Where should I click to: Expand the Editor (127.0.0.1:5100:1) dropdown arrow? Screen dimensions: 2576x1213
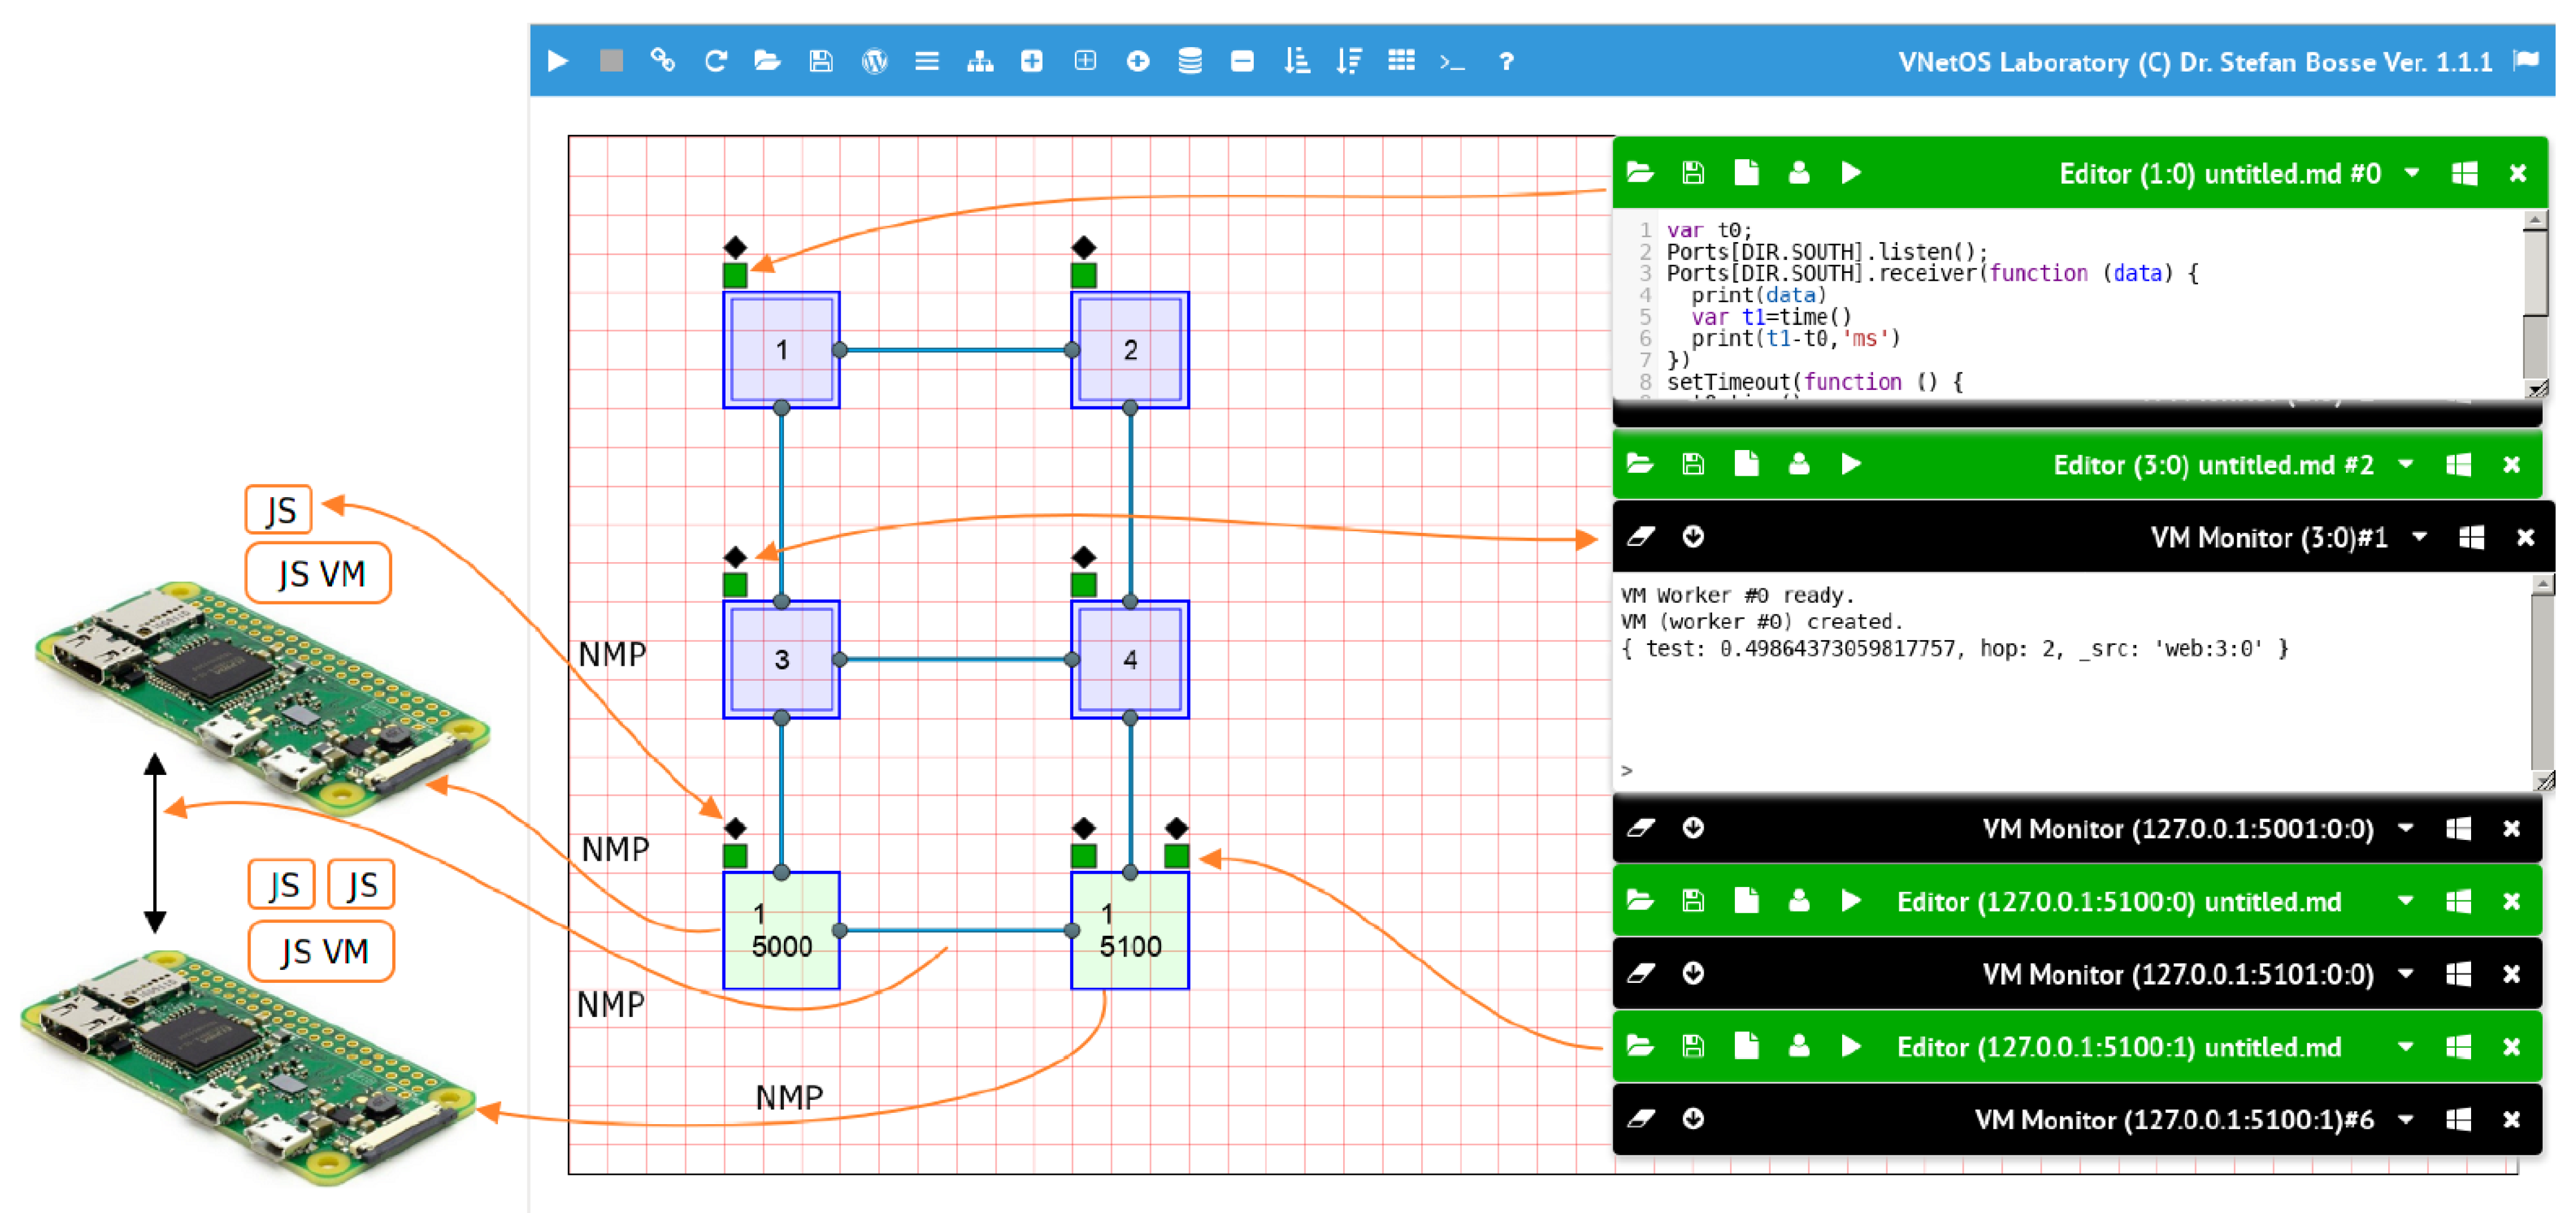point(2406,1046)
